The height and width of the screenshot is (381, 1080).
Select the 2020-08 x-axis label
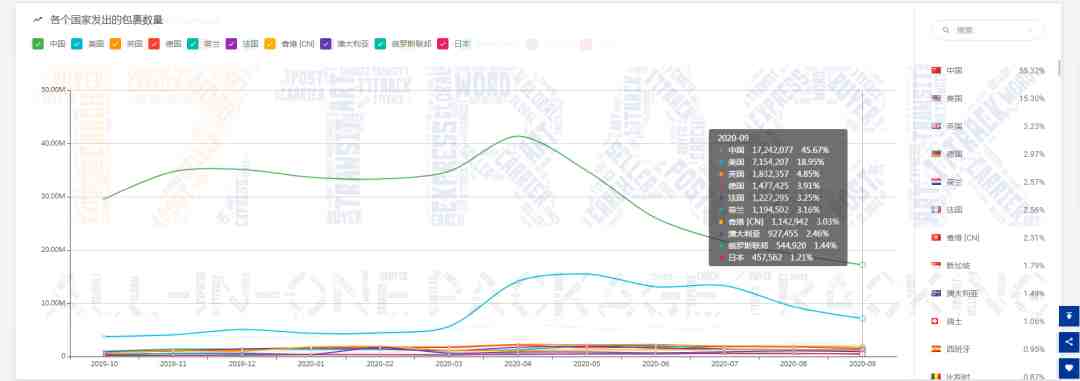pos(793,364)
